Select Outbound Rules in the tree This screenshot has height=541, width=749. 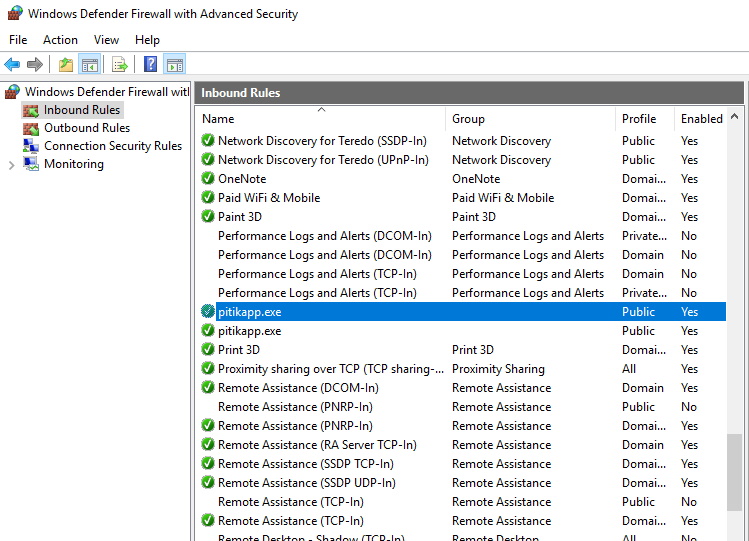[x=86, y=128]
